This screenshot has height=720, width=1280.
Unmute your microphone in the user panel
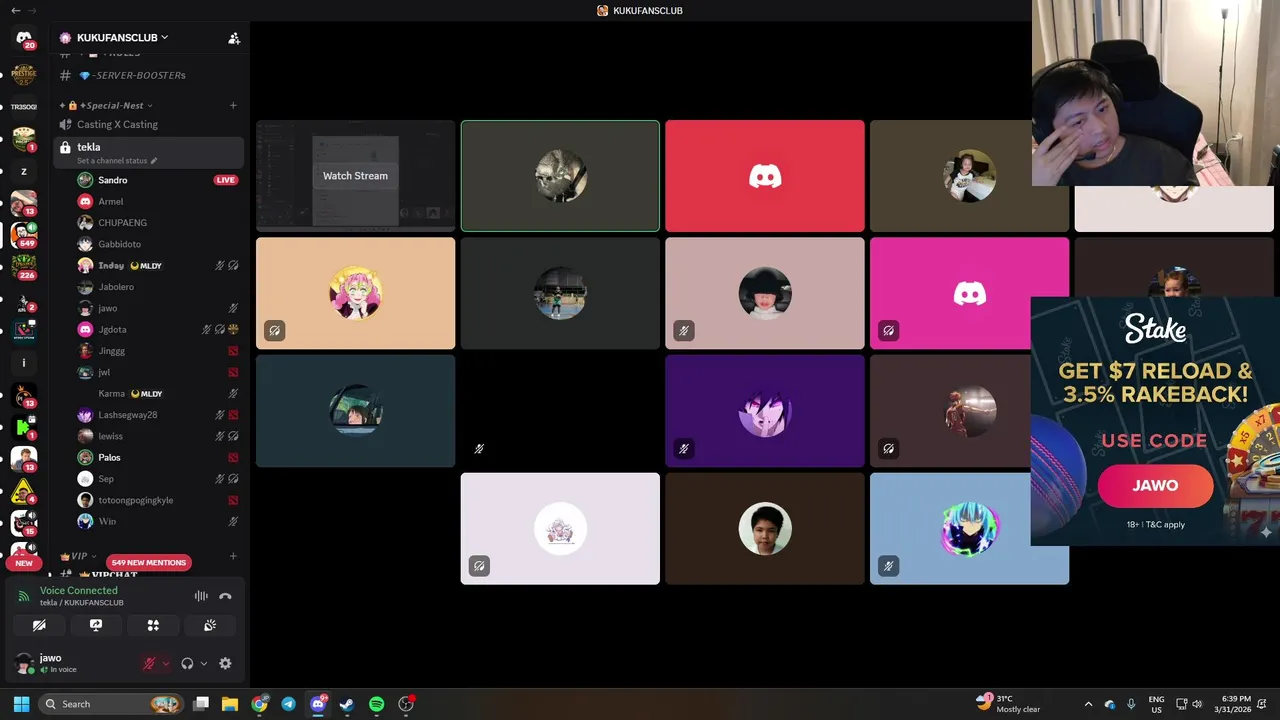(149, 663)
